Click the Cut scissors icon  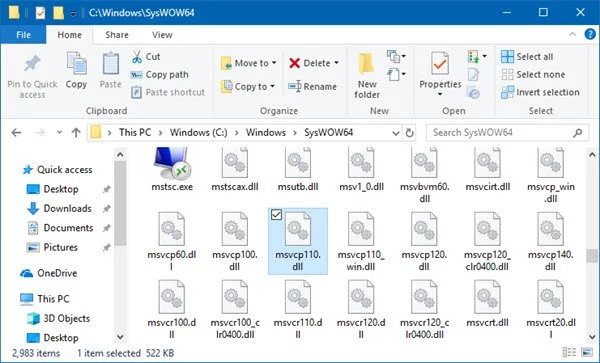(137, 57)
